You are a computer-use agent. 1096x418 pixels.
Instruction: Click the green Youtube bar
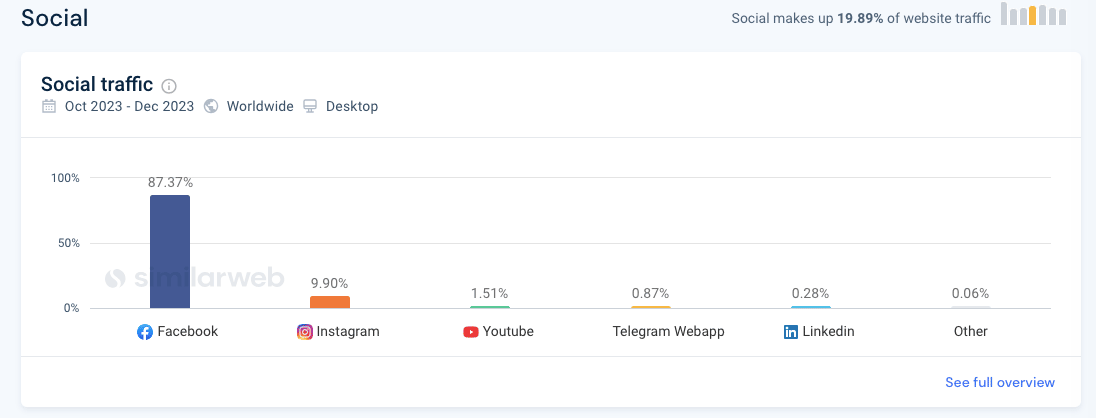click(x=490, y=307)
